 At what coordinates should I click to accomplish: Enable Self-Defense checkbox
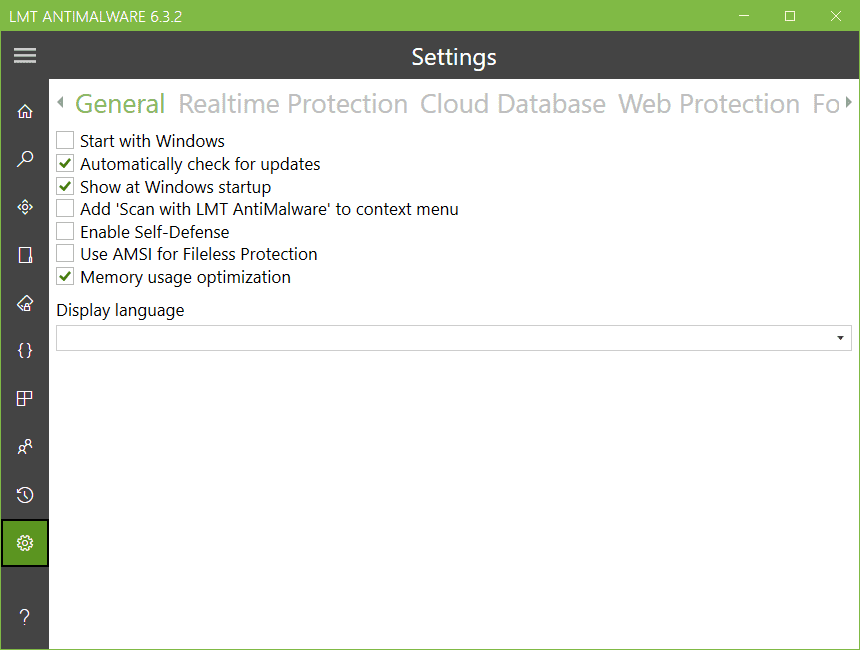(65, 232)
